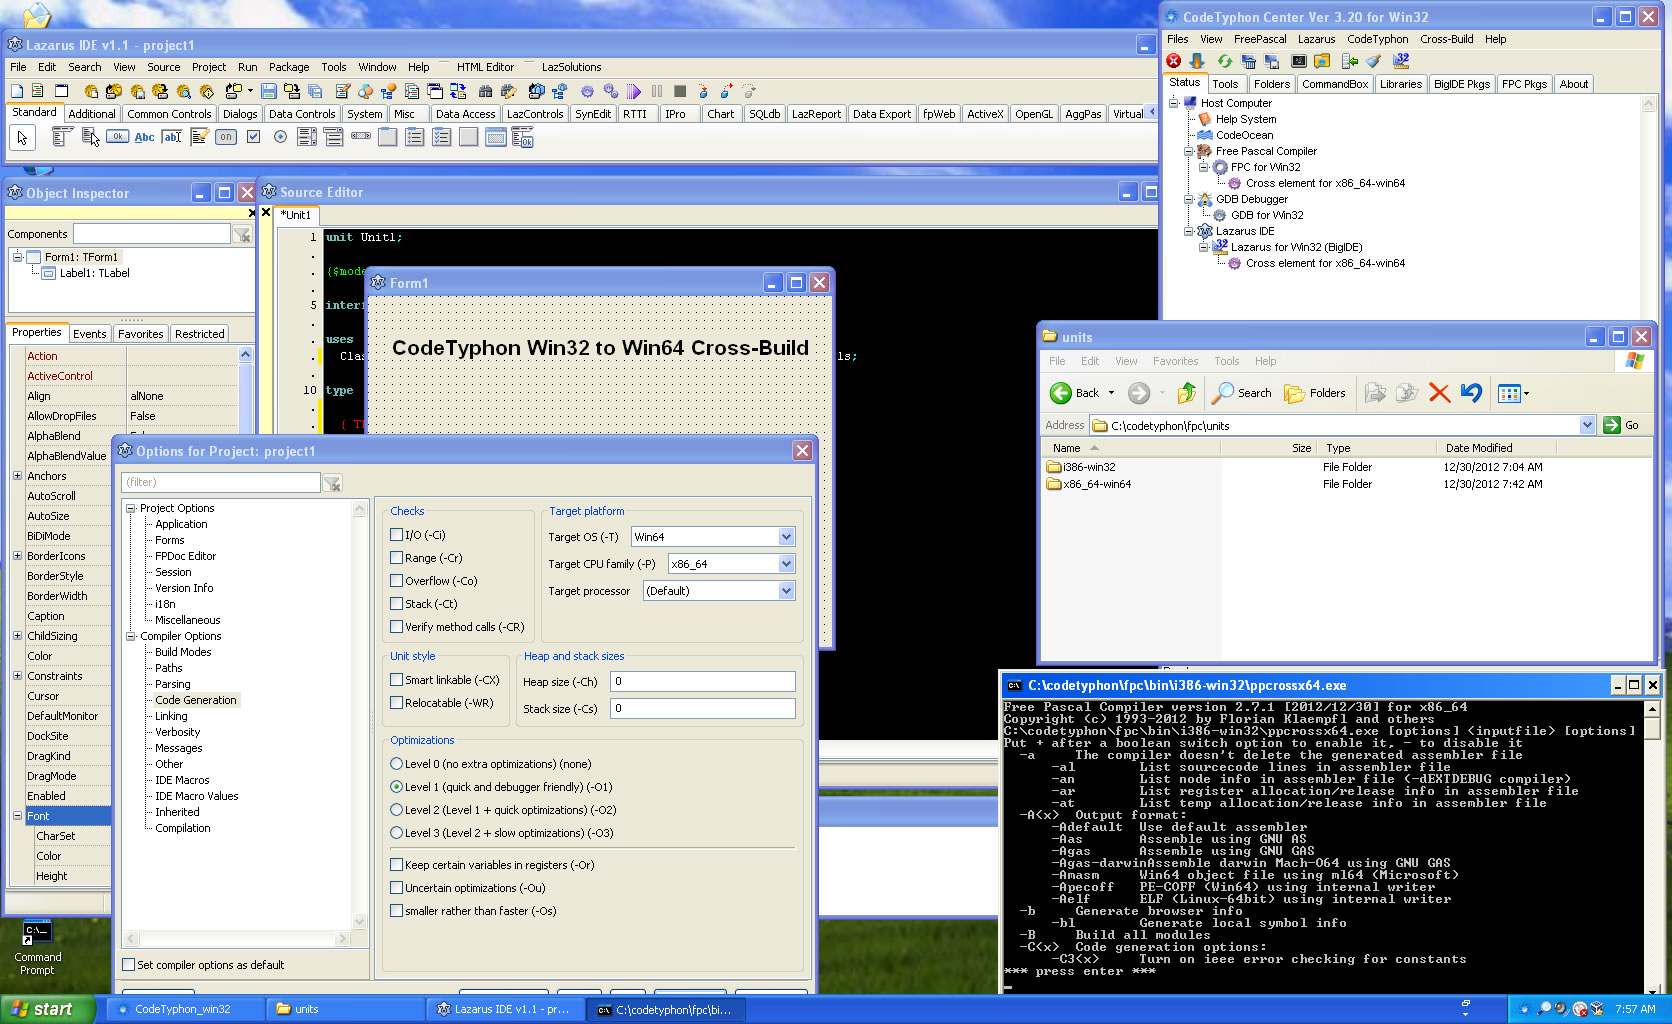Expand the Anchors property in Object Inspector
Image resolution: width=1672 pixels, height=1024 pixels.
tap(17, 476)
